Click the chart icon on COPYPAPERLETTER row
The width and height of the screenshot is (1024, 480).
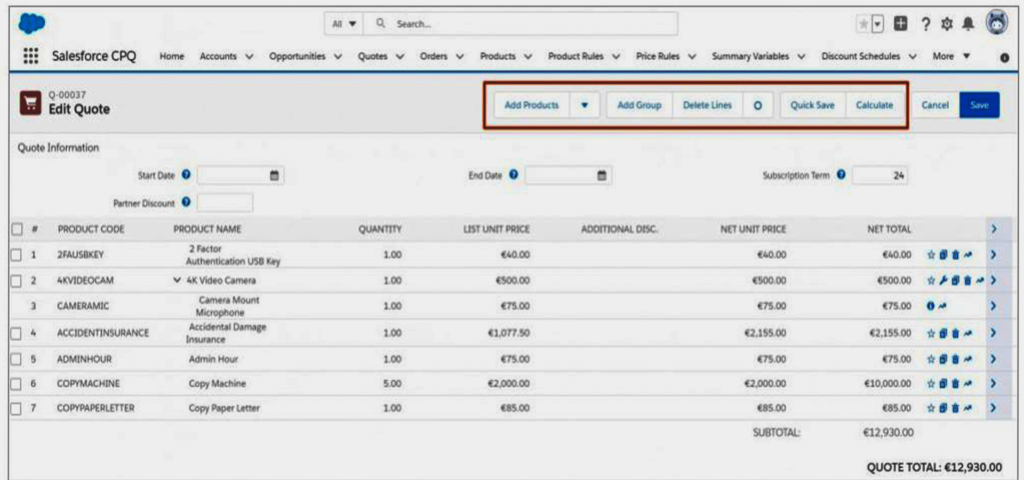(968, 408)
